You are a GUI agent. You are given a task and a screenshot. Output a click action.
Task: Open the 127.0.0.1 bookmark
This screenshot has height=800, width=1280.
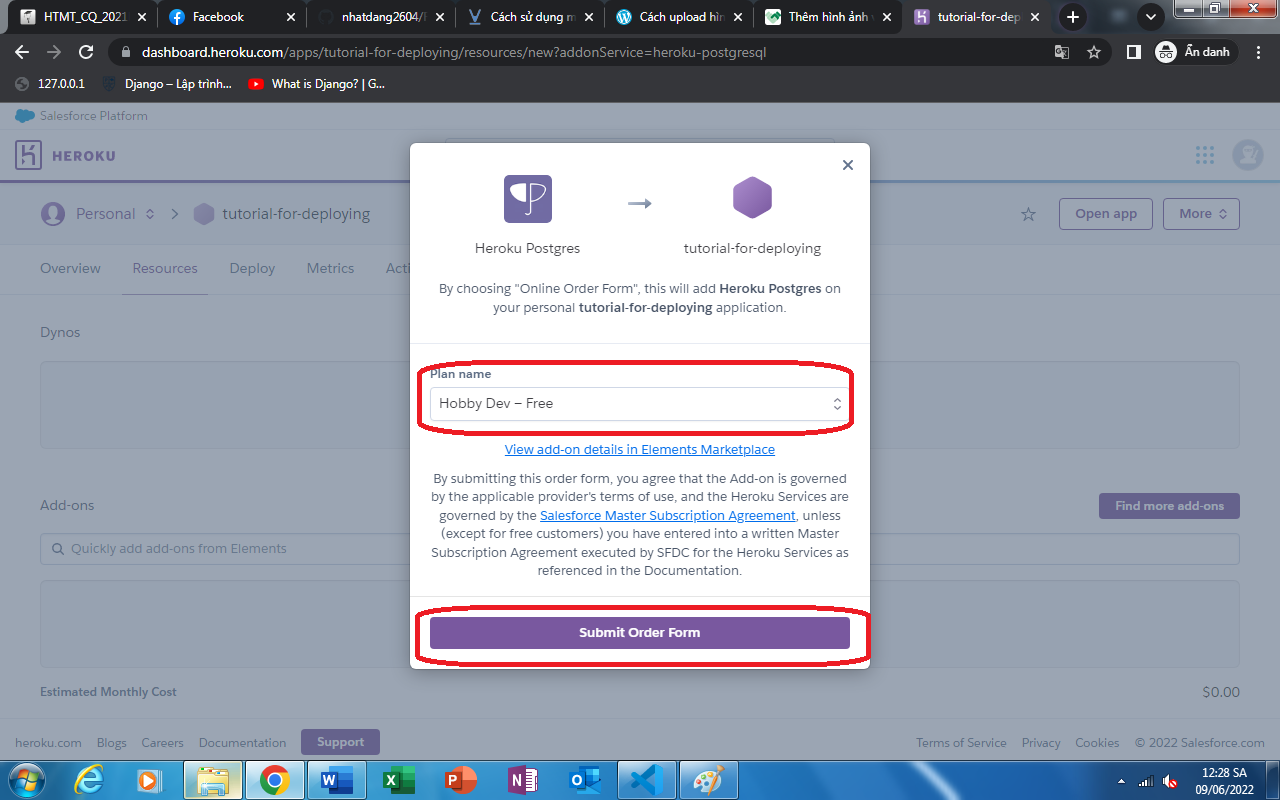(50, 84)
